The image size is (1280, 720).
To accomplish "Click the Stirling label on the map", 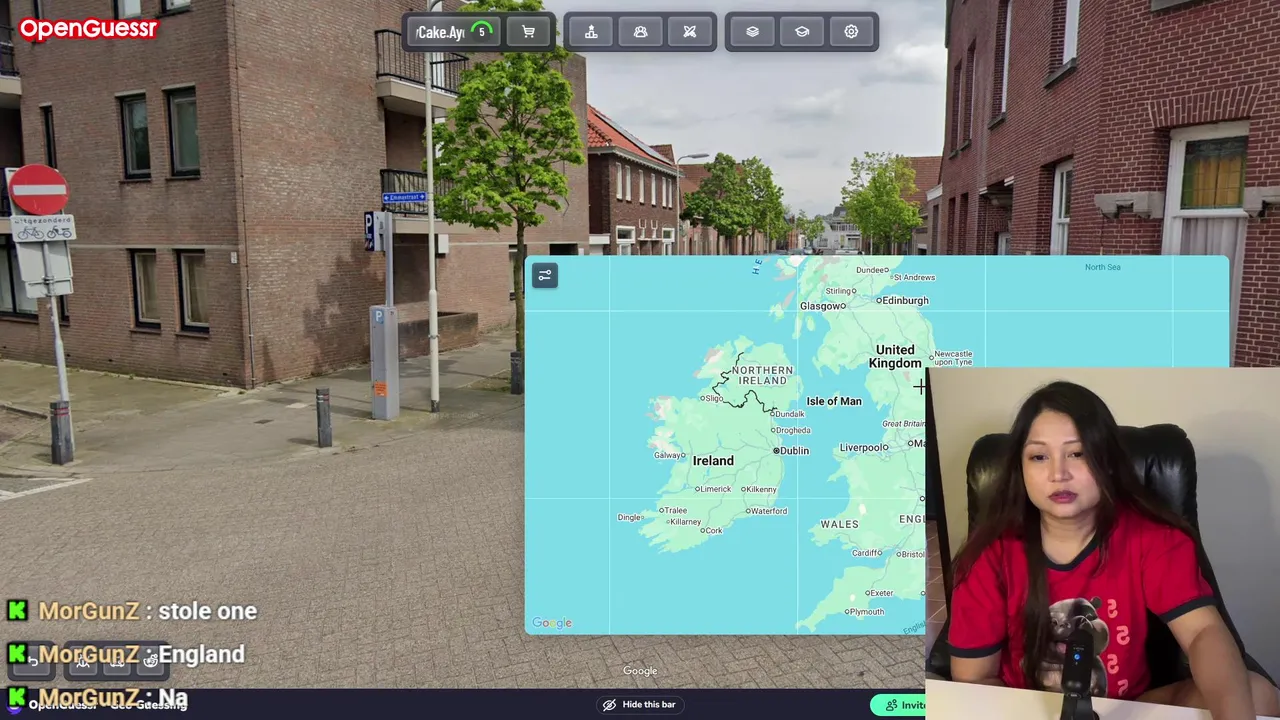I will coord(838,291).
